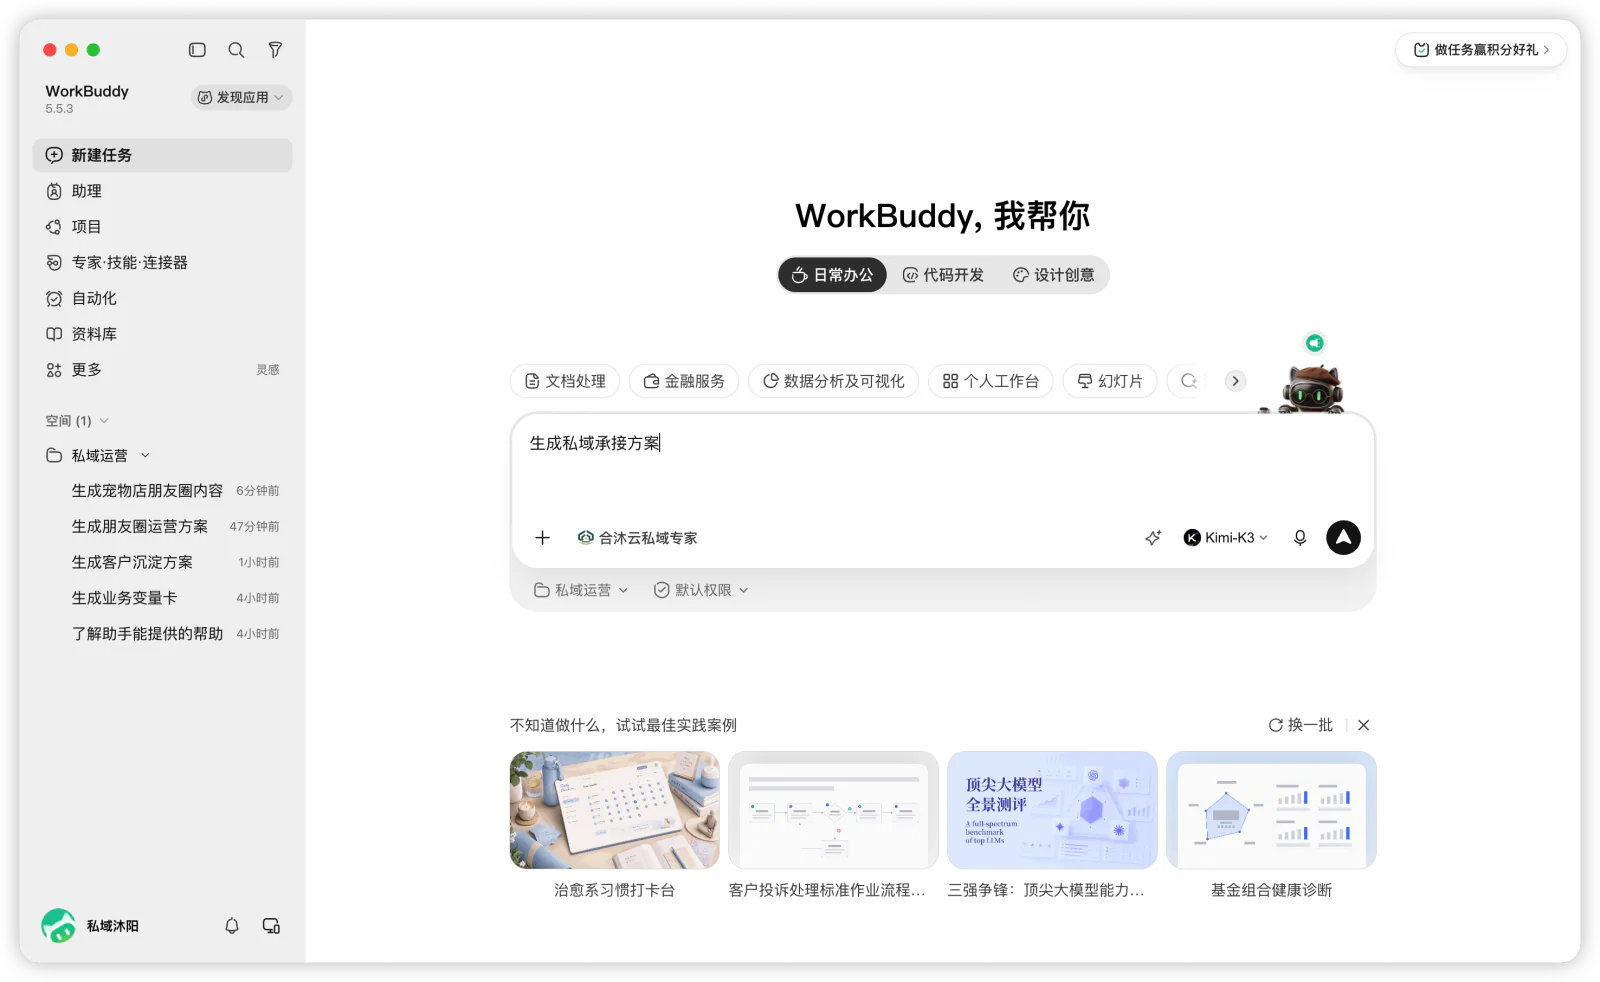Close the best practice cases section
This screenshot has height=982, width=1600.
point(1364,725)
